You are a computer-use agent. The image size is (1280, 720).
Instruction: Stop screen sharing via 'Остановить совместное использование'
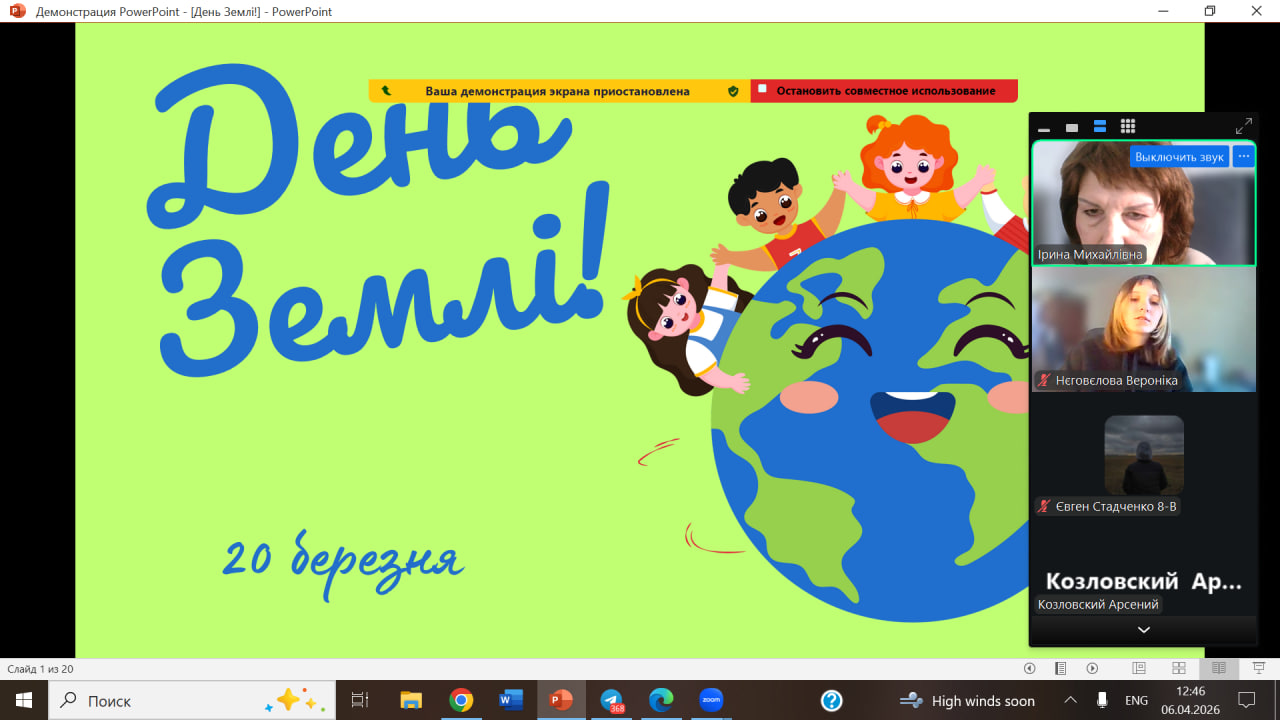click(x=885, y=91)
